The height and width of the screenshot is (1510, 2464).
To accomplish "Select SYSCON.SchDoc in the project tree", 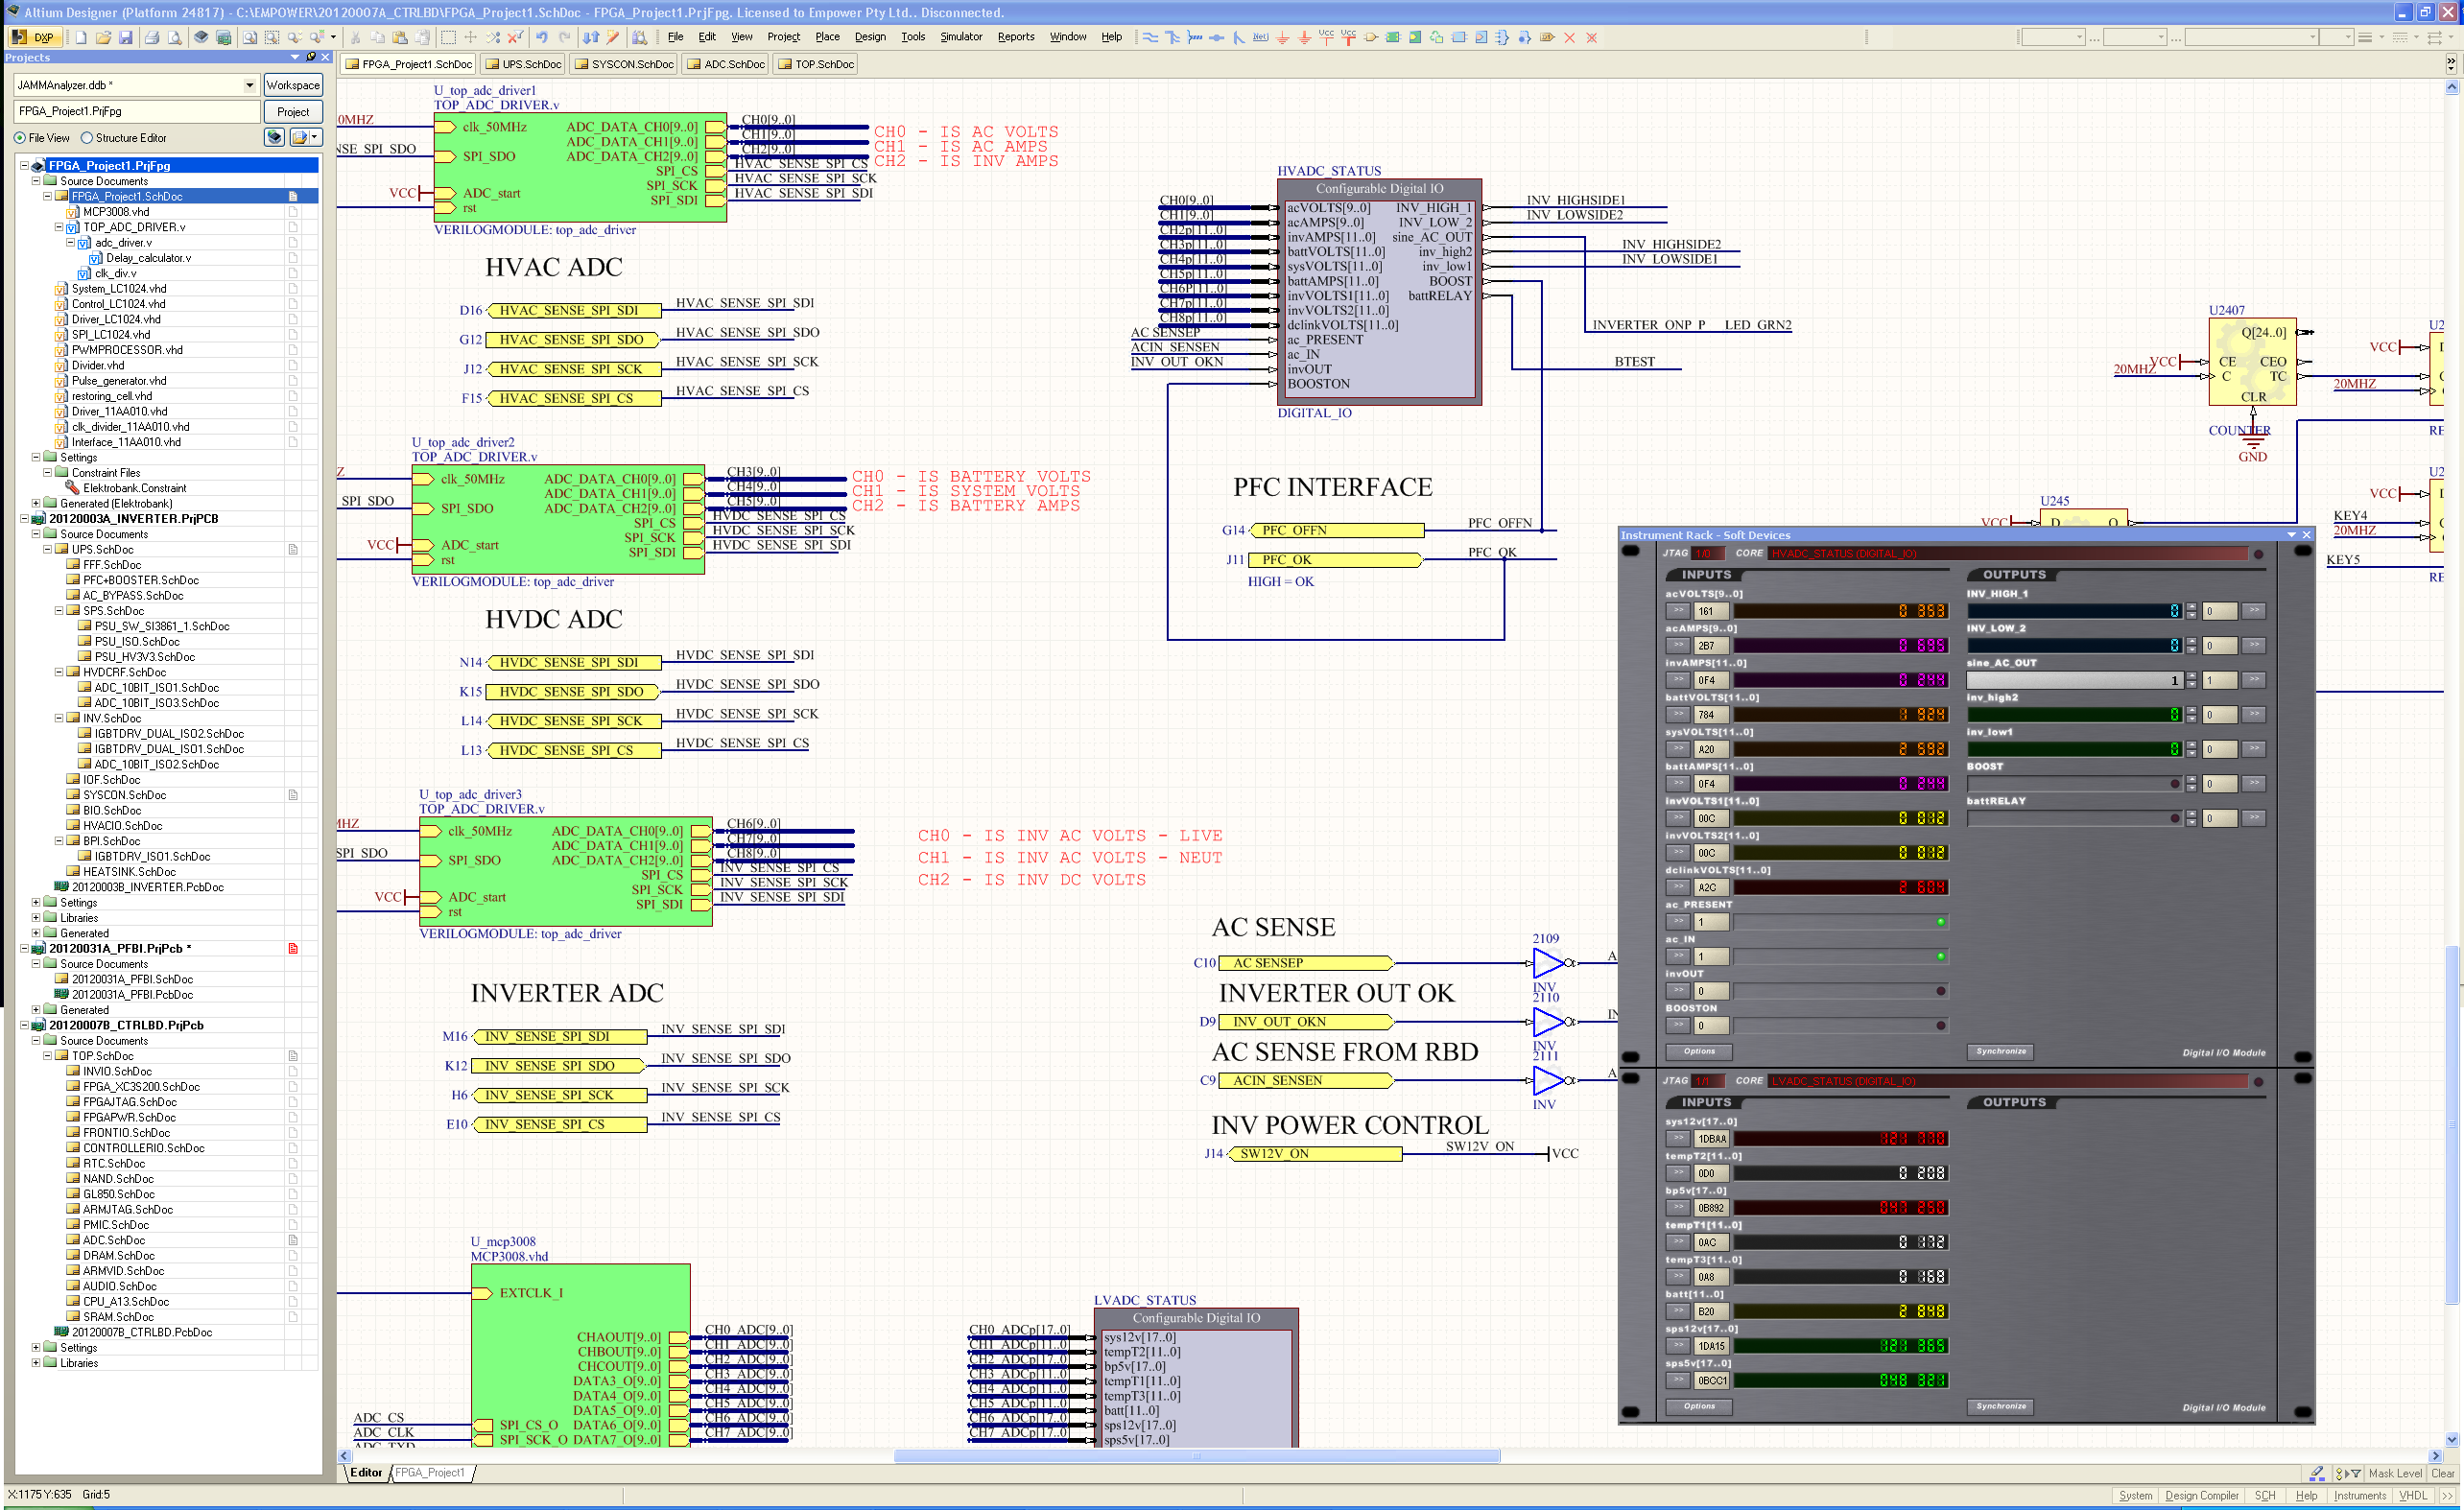I will pyautogui.click(x=124, y=795).
